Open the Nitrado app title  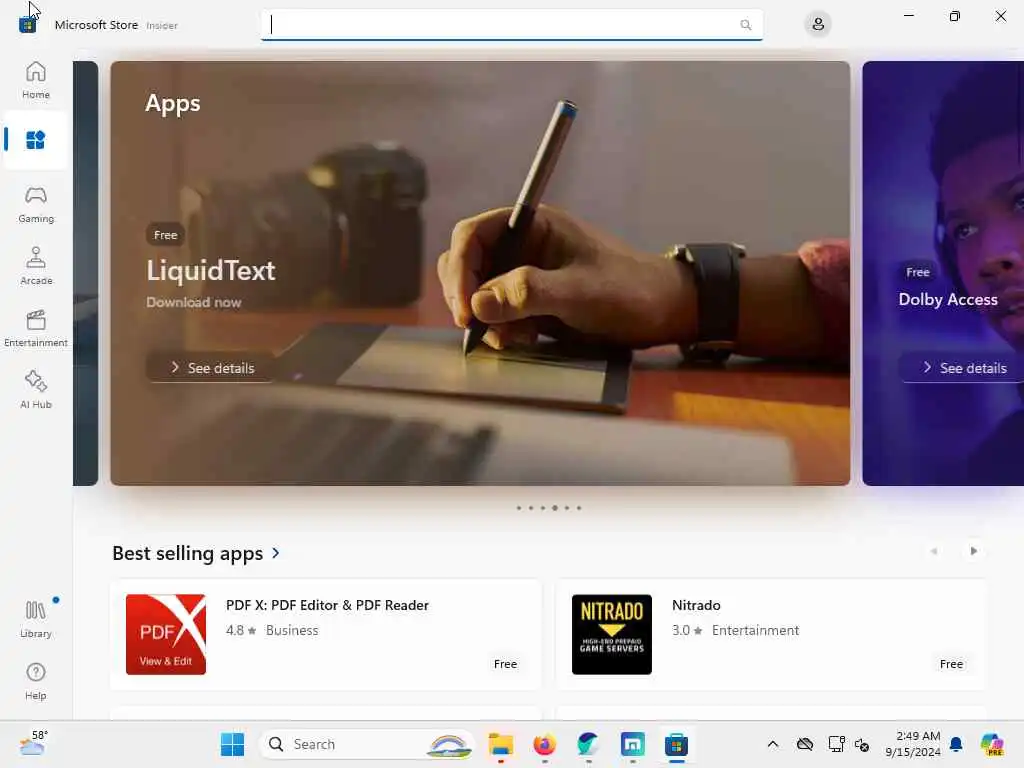click(696, 605)
